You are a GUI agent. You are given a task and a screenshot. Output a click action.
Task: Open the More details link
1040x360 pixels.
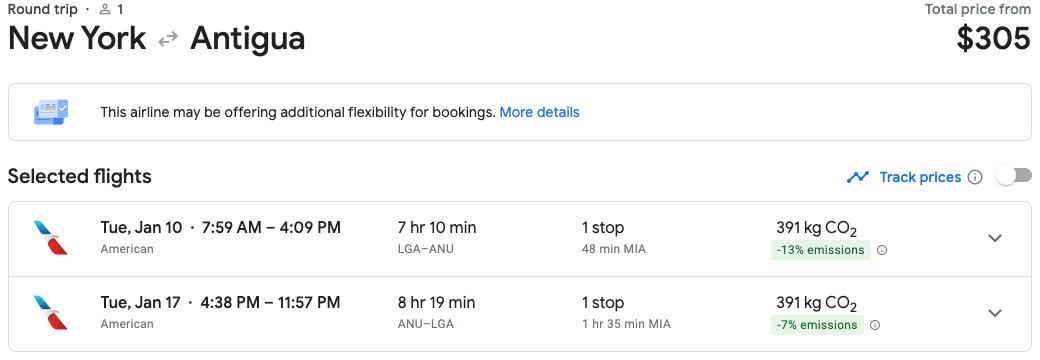[x=539, y=112]
